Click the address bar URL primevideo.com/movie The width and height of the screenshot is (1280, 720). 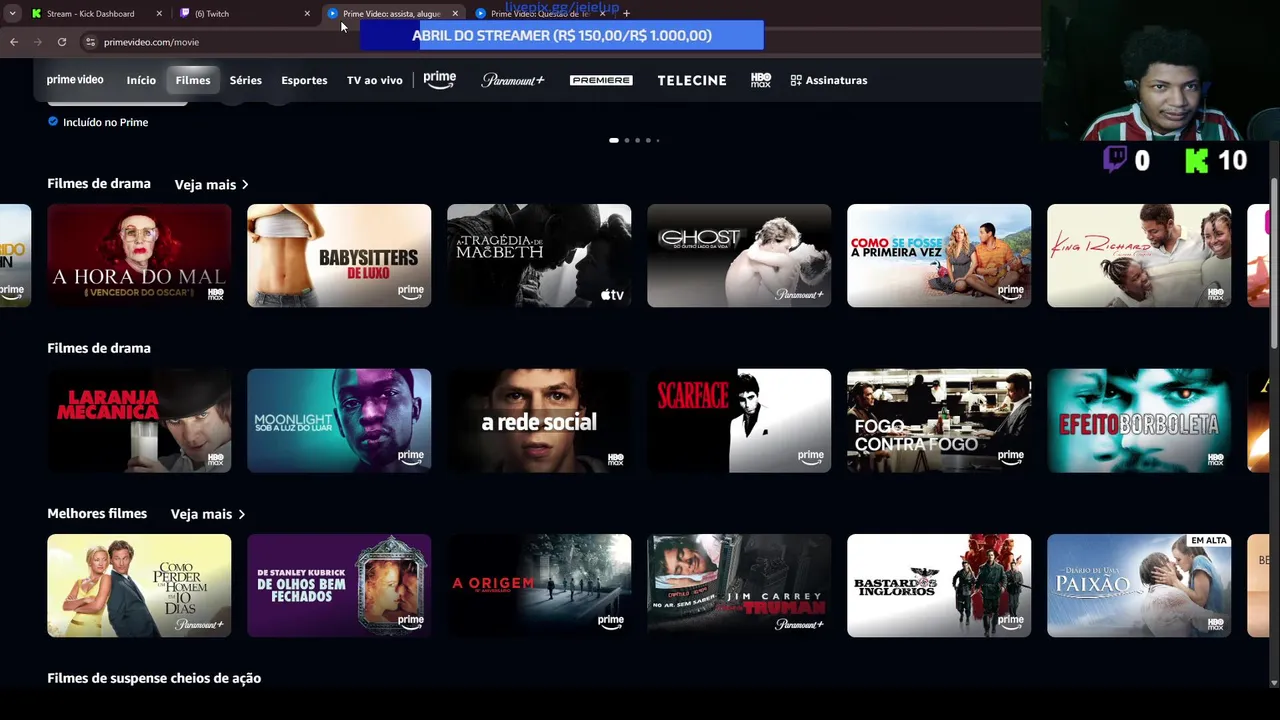(151, 42)
